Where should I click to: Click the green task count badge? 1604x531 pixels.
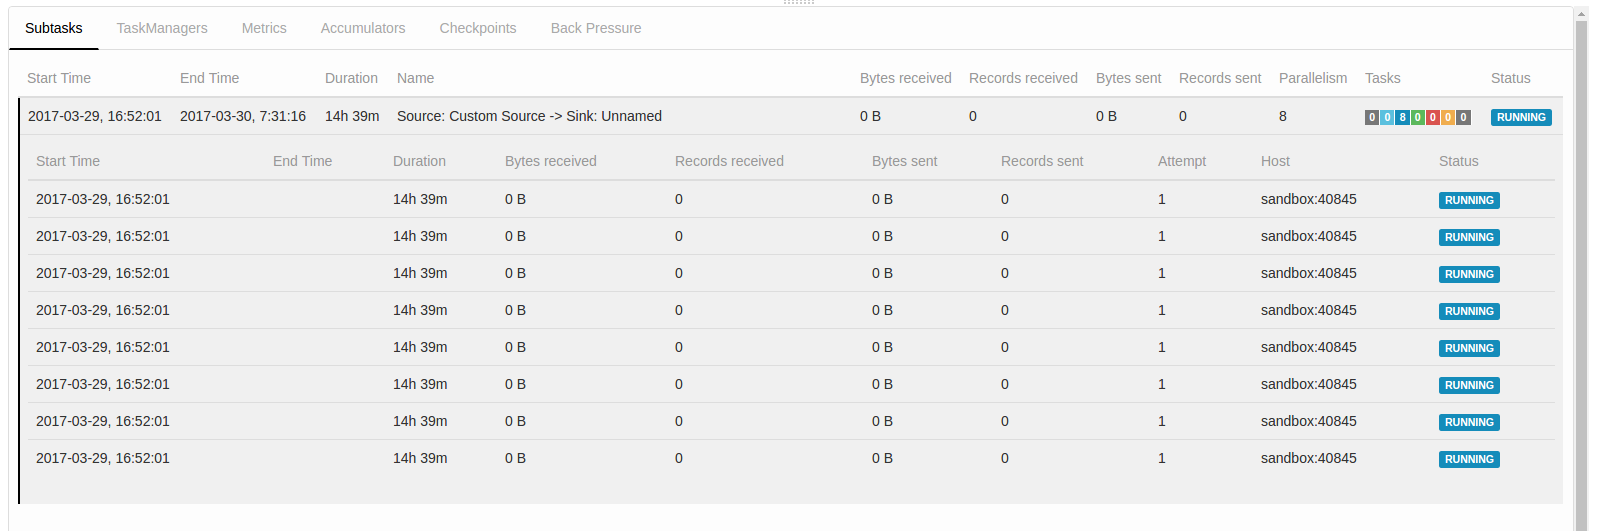1417,117
